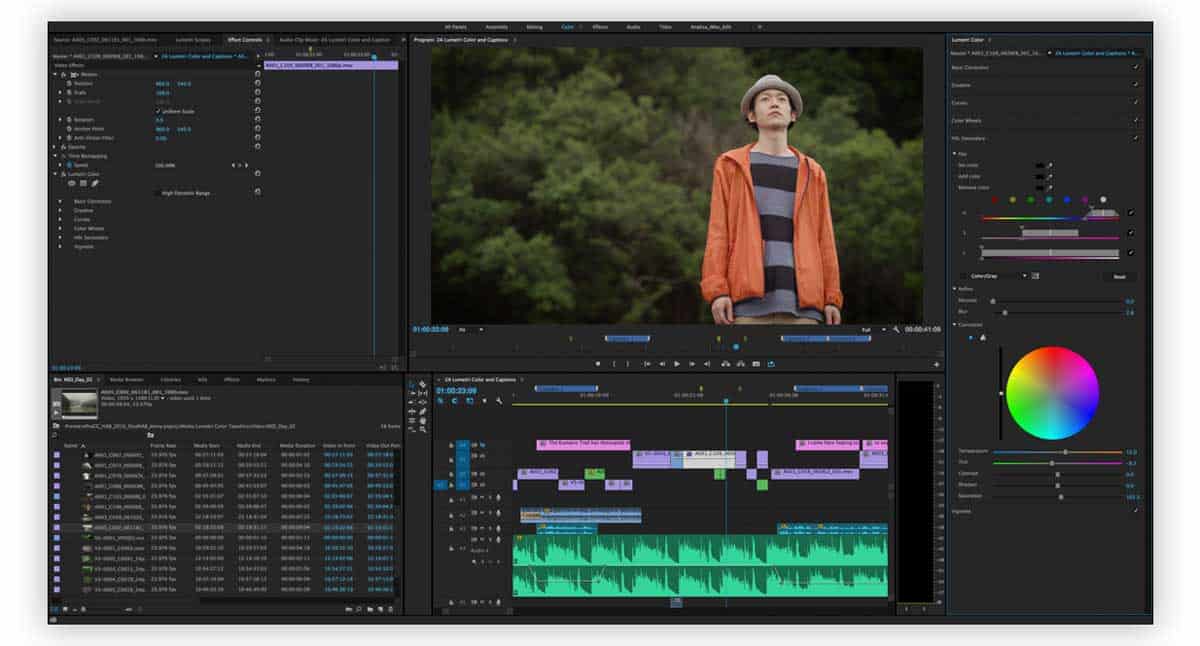Image resolution: width=1200 pixels, height=646 pixels.
Task: Switch to the Assembly workspace
Action: (x=496, y=27)
